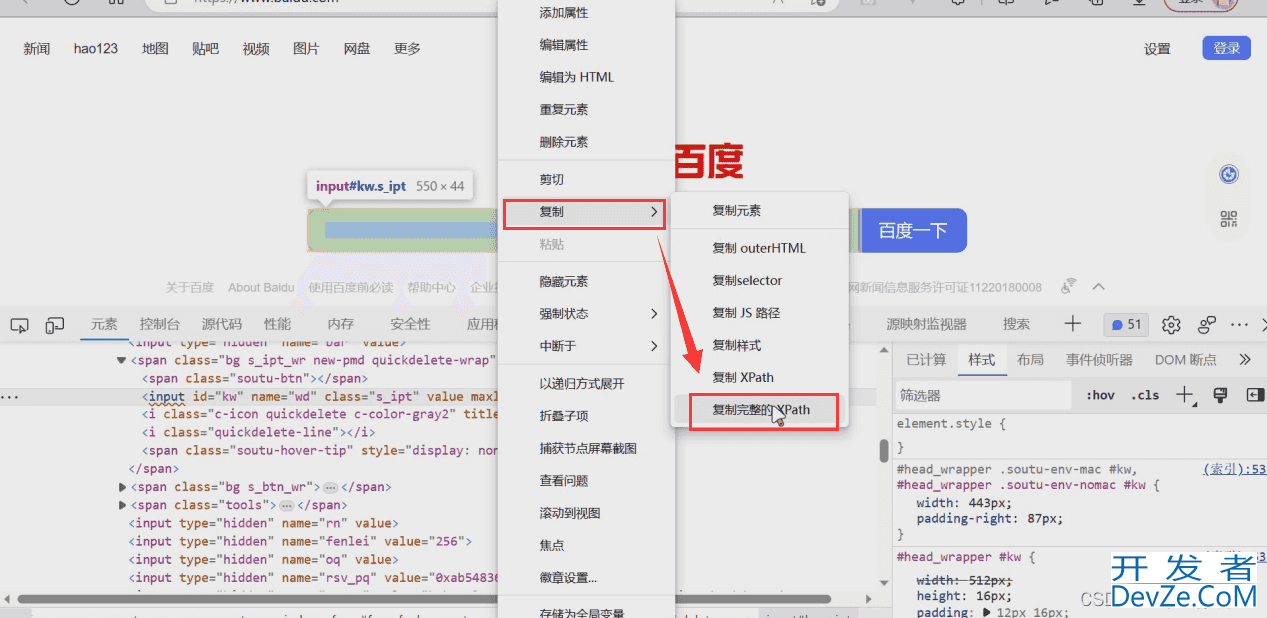Click the 百度一下 search button
The width and height of the screenshot is (1267, 618).
pos(913,230)
